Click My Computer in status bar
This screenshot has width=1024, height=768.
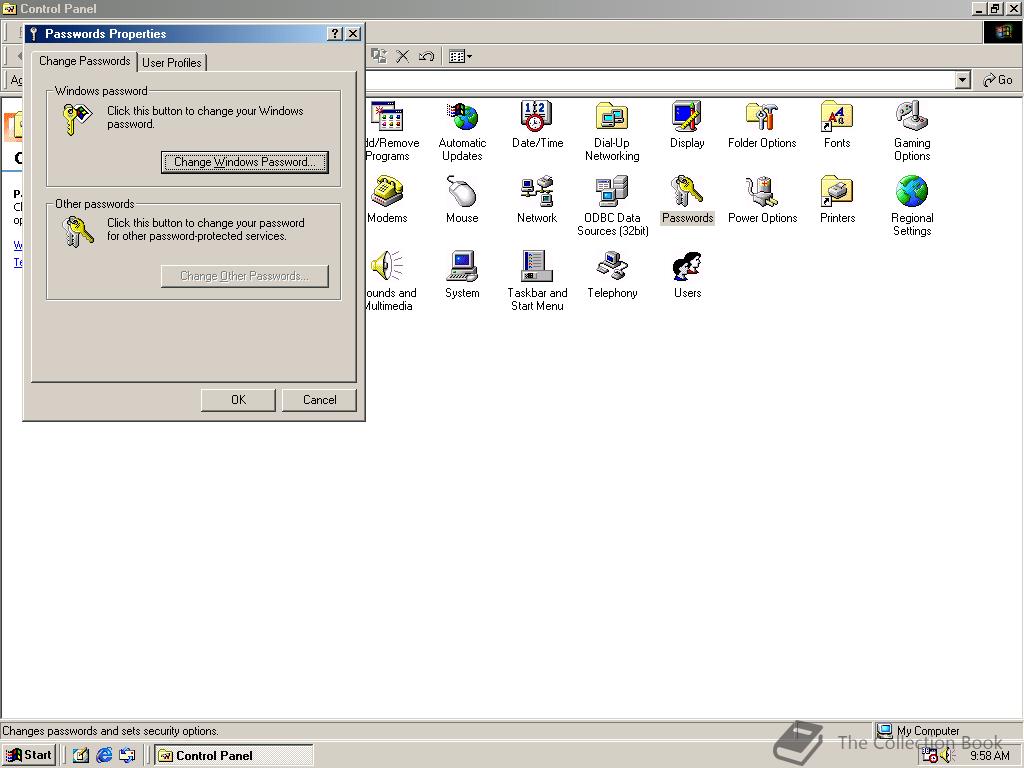(918, 731)
